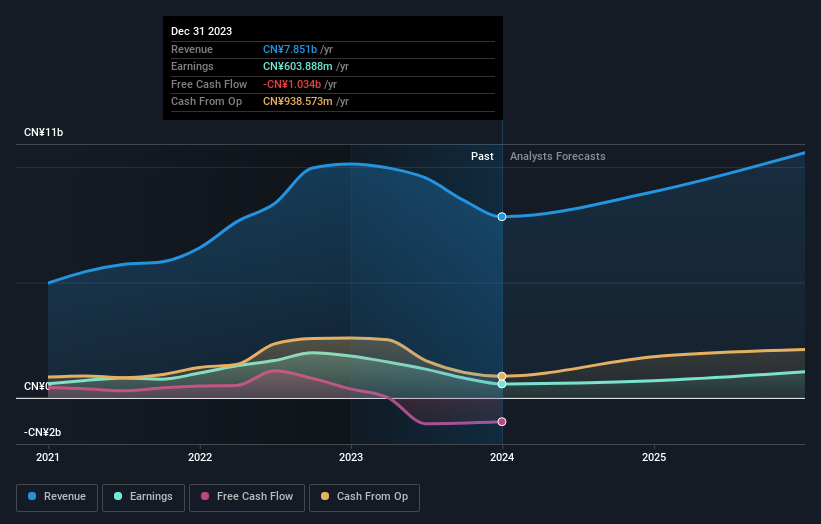The width and height of the screenshot is (821, 524).
Task: Click the CN¥603.888m earnings value
Action: tap(297, 66)
